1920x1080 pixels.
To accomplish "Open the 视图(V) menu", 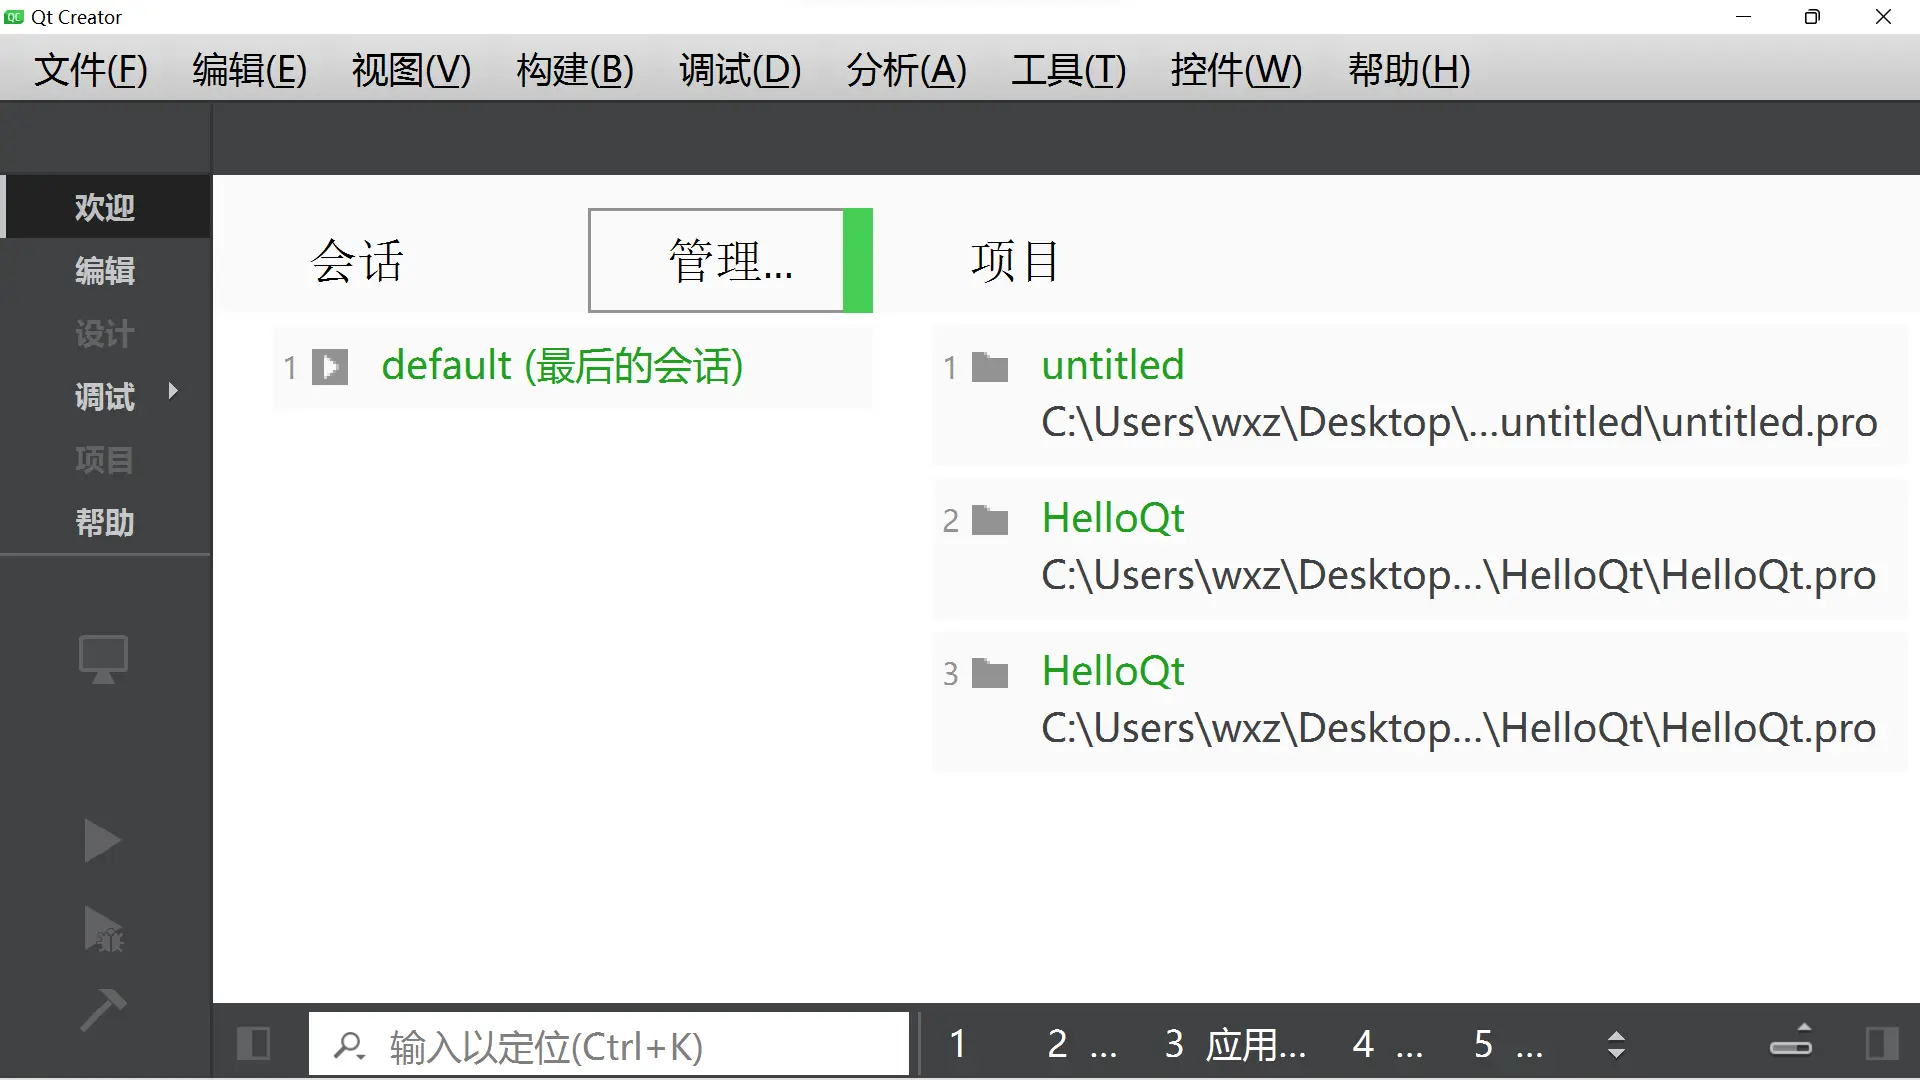I will coord(411,70).
